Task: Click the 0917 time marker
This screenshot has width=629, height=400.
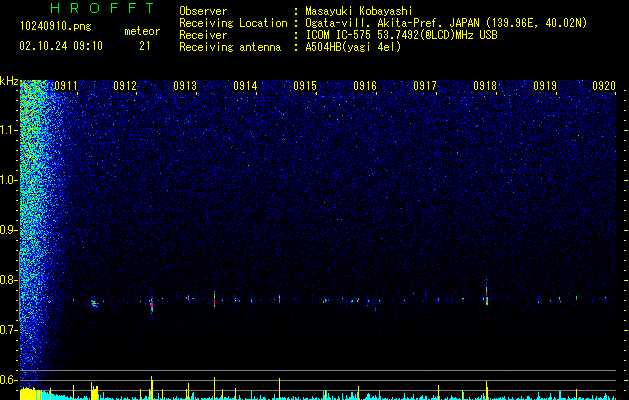Action: 425,86
